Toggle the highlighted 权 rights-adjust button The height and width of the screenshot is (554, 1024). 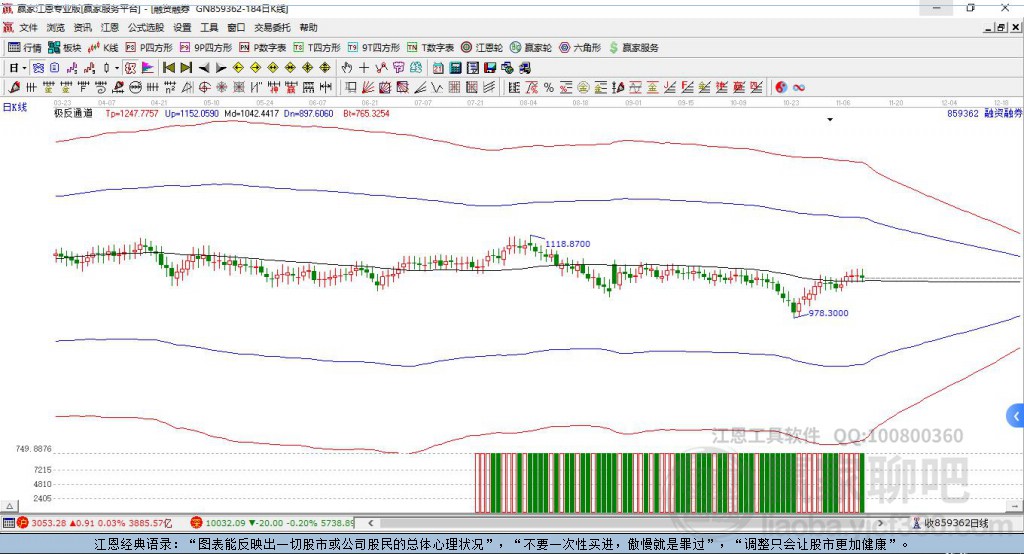pos(130,68)
